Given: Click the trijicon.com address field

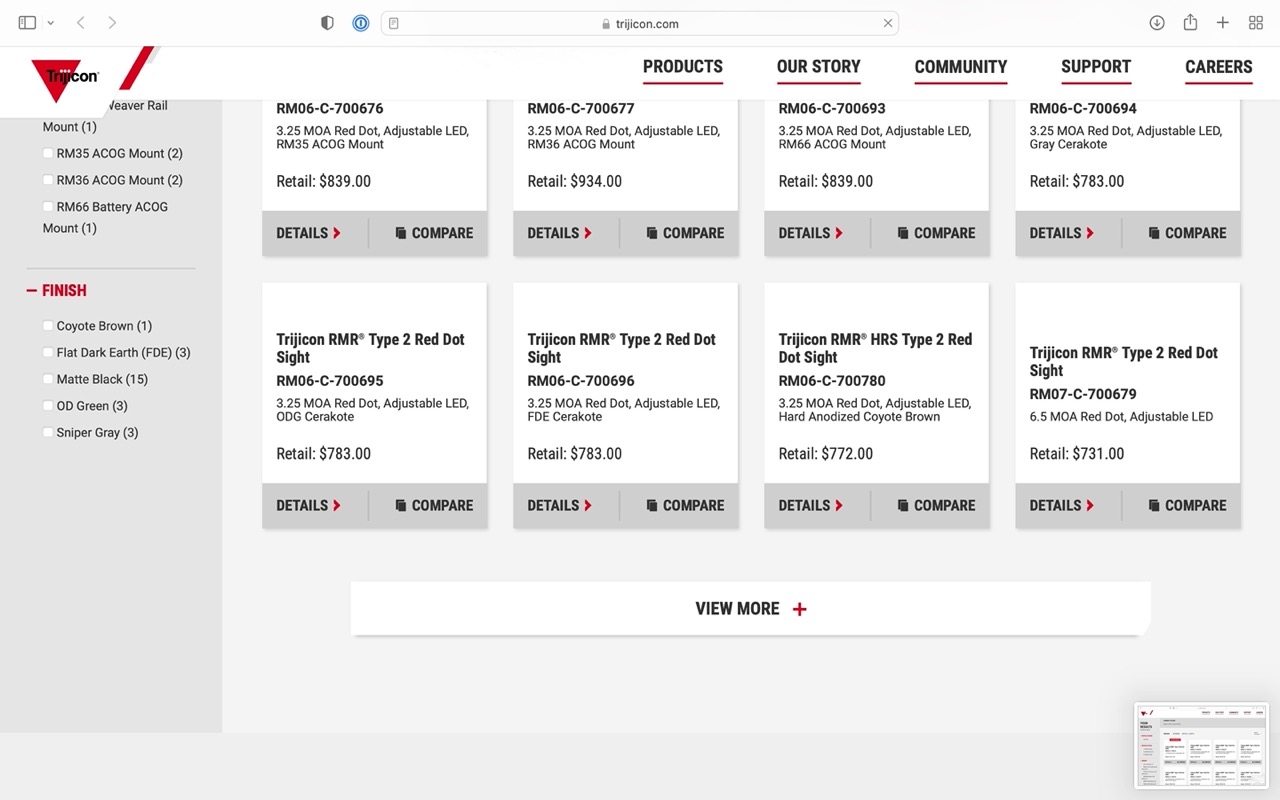Looking at the screenshot, I should point(640,23).
